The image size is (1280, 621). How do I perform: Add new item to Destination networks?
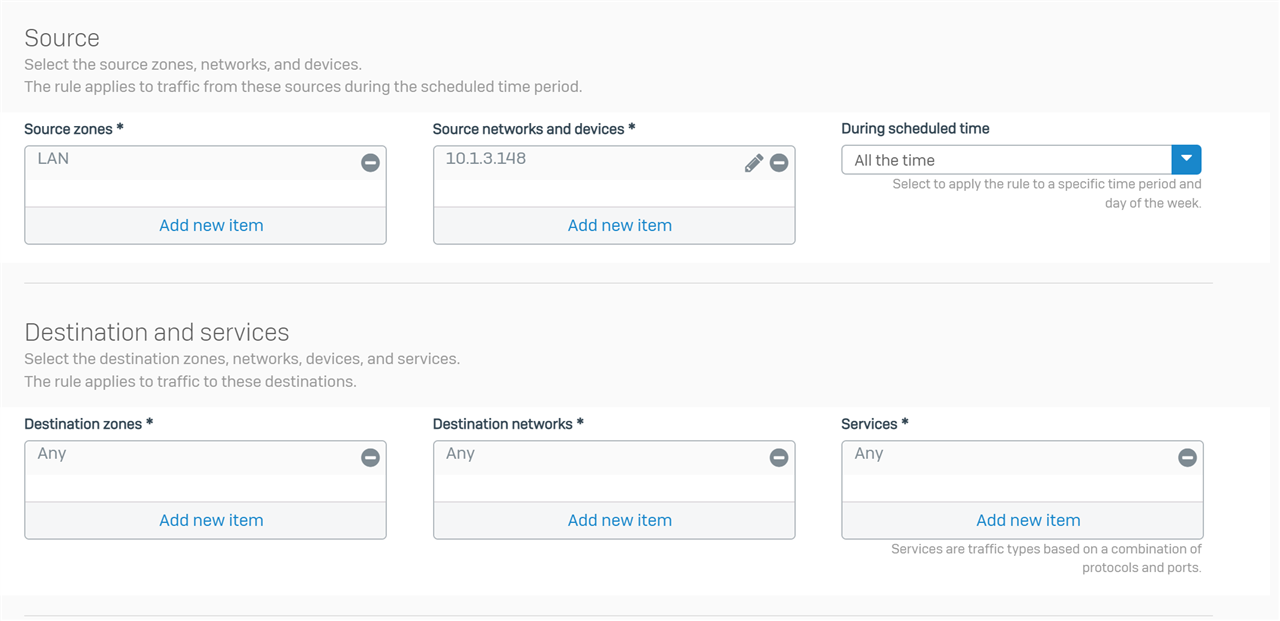[620, 520]
